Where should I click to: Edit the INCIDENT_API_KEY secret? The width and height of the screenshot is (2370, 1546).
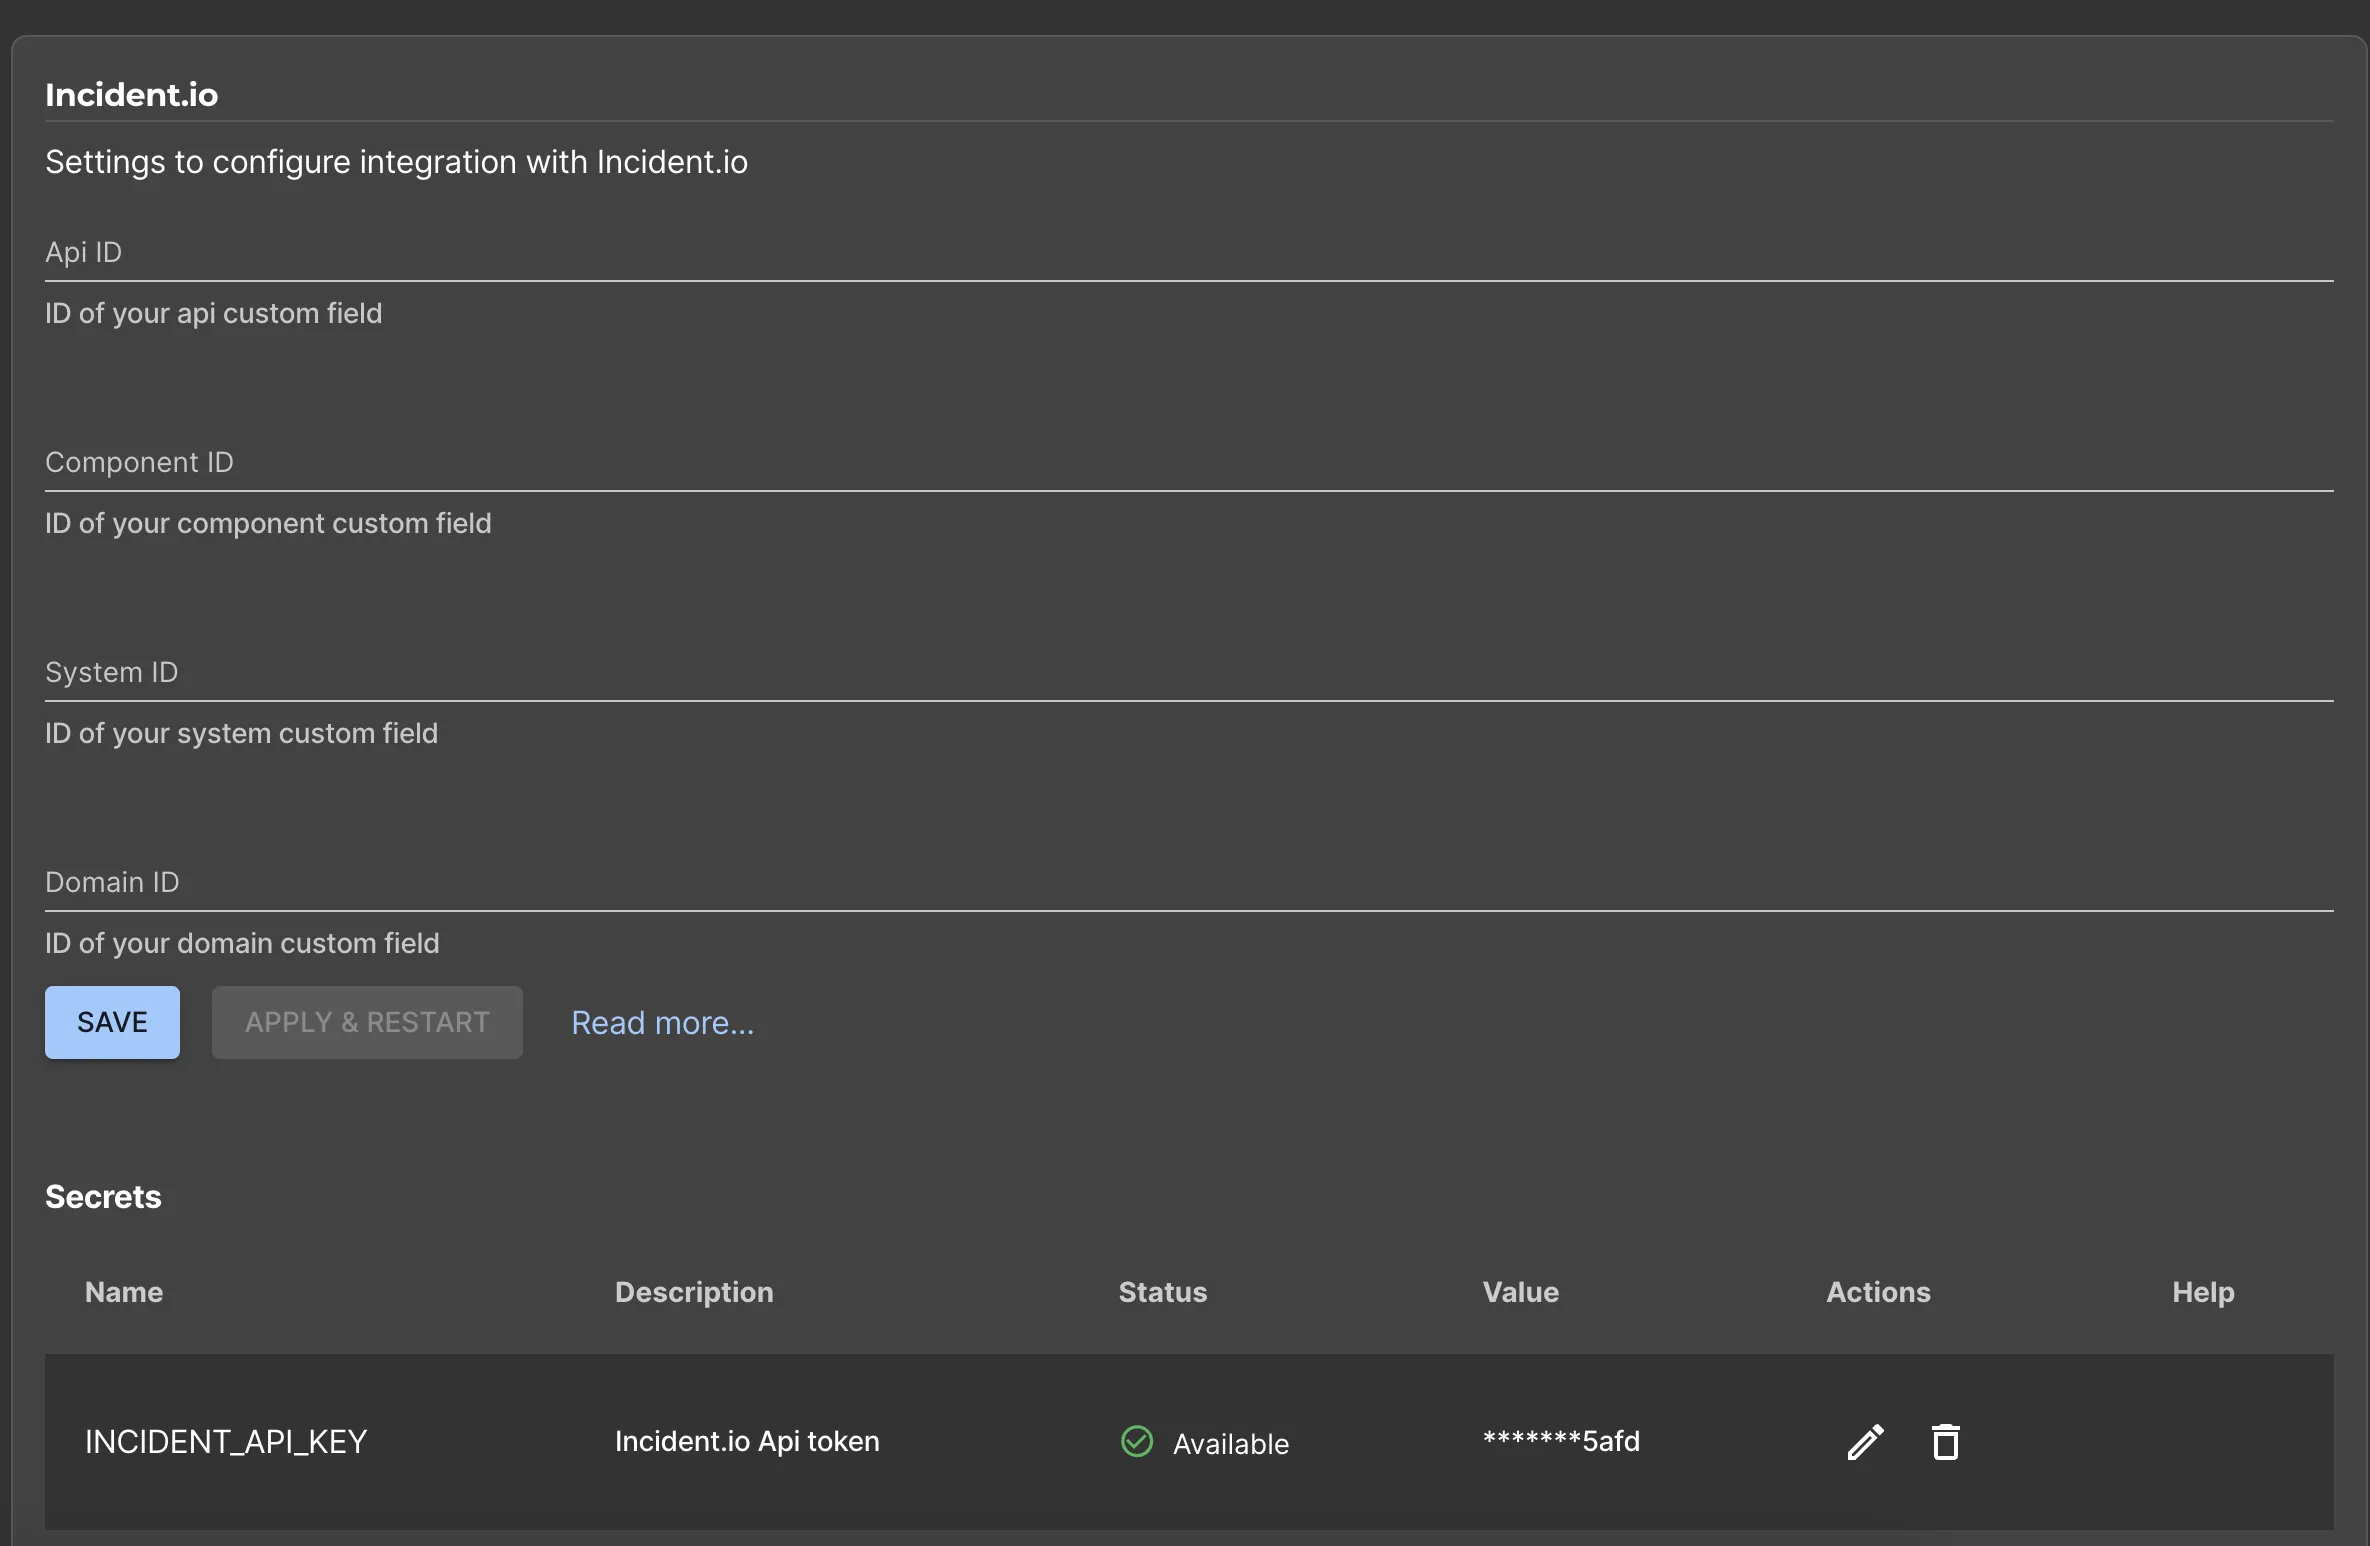1863,1442
